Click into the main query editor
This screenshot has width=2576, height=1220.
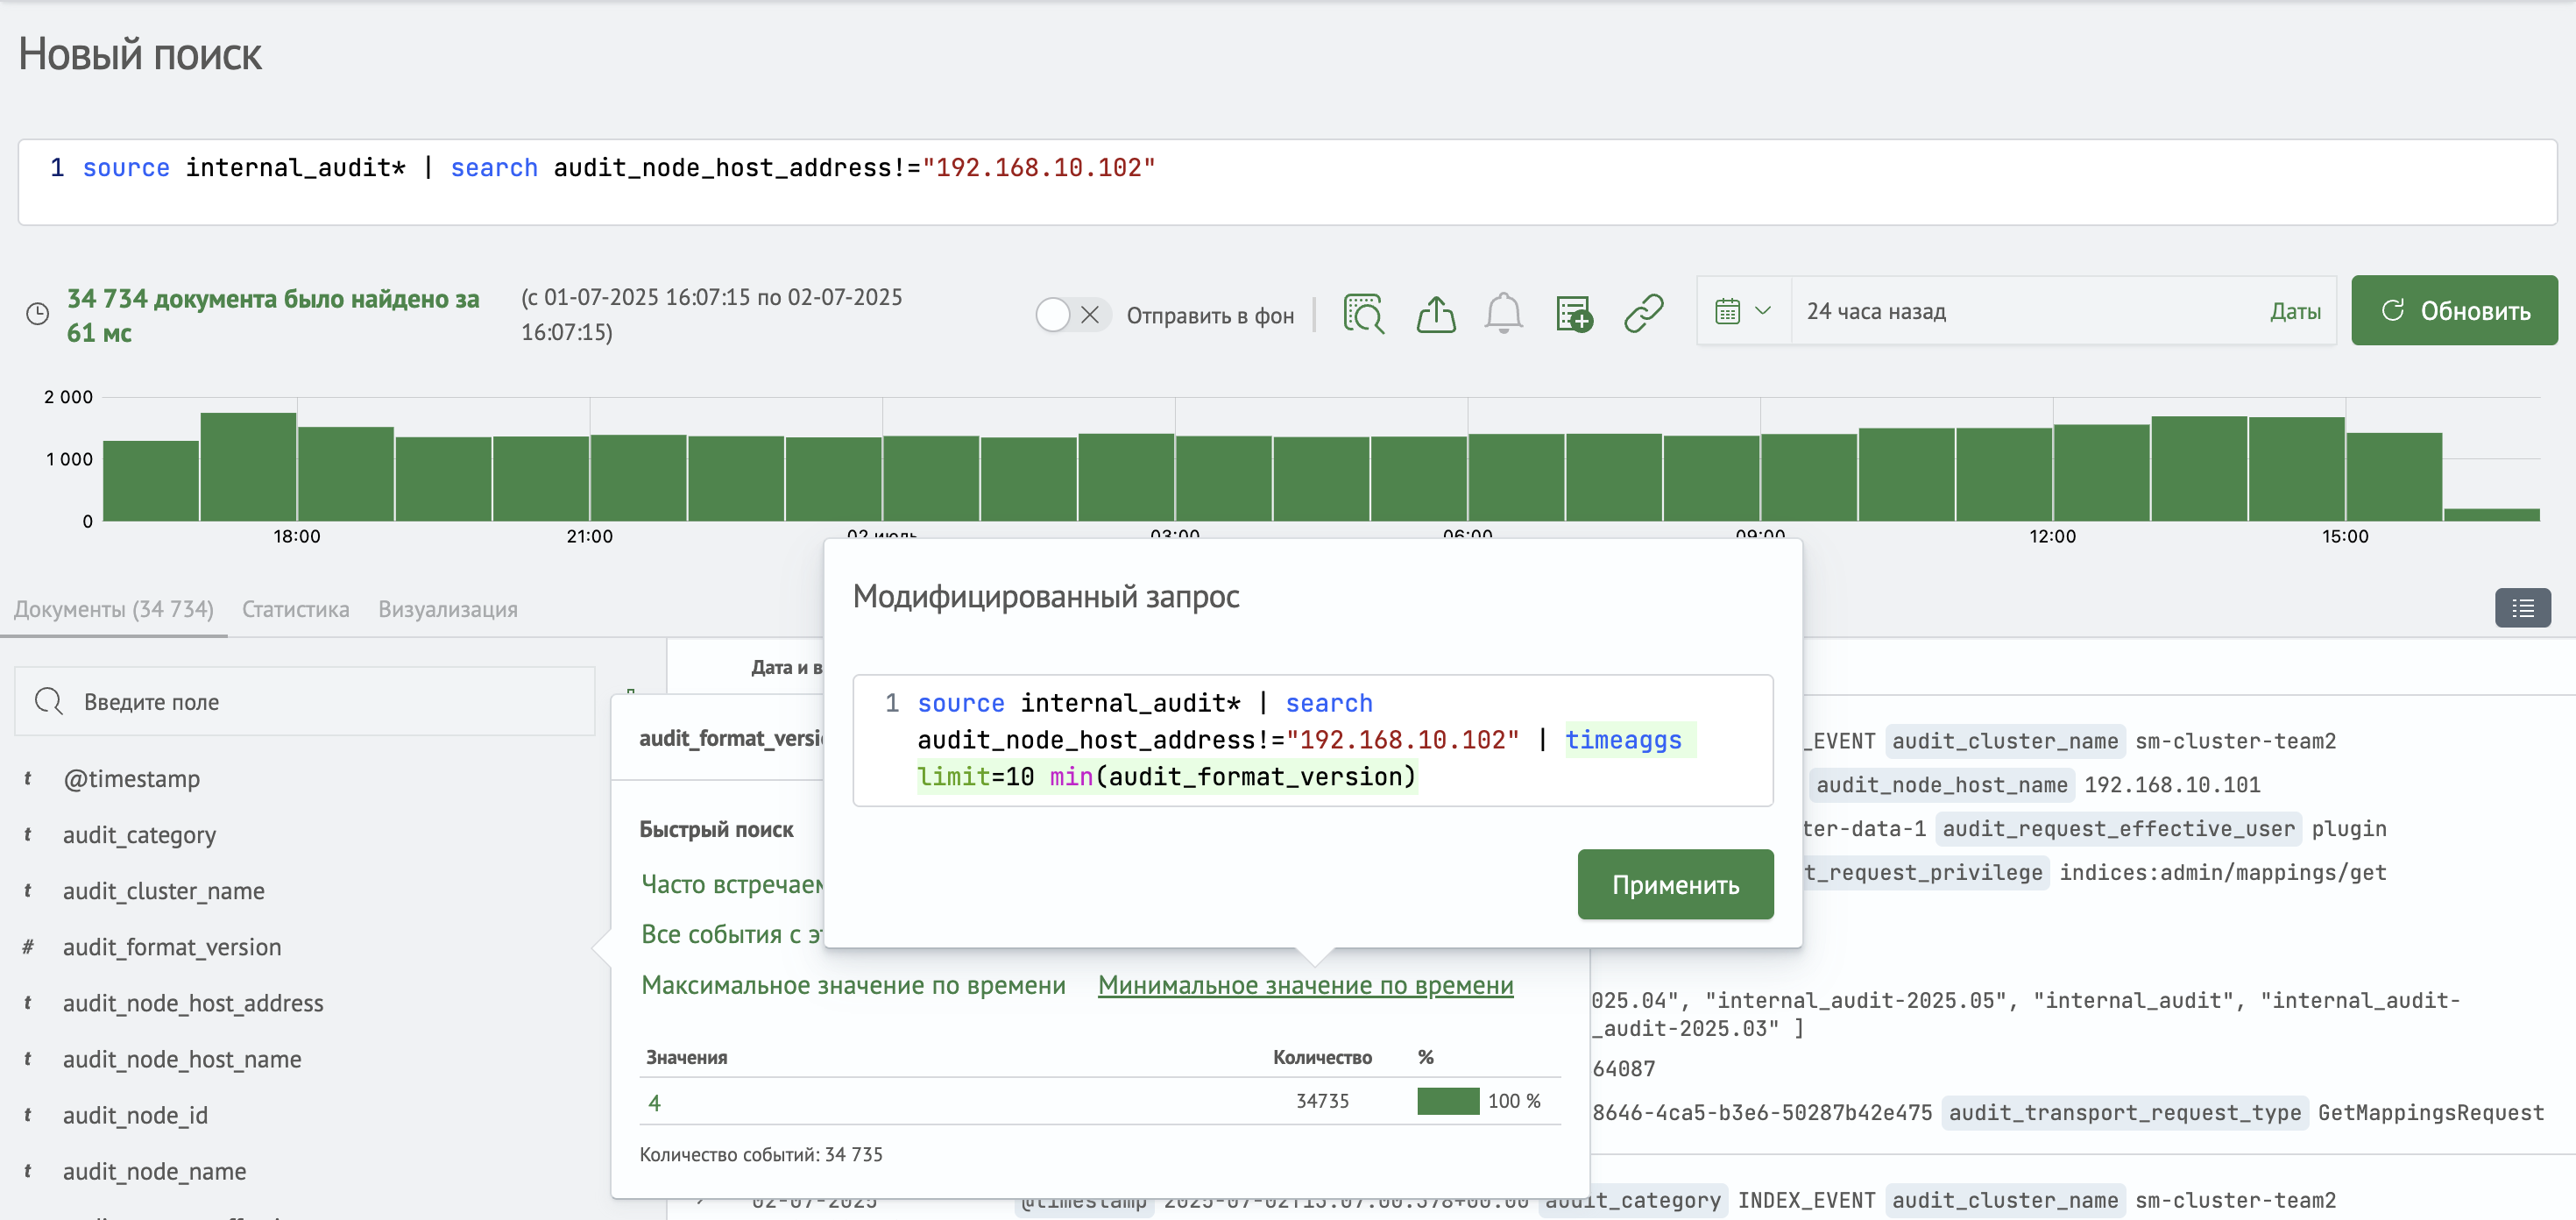(1287, 182)
